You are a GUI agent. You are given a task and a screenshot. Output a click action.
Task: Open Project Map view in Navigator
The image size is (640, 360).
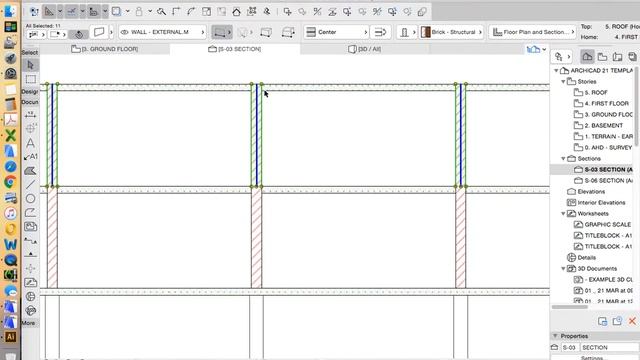pos(587,57)
